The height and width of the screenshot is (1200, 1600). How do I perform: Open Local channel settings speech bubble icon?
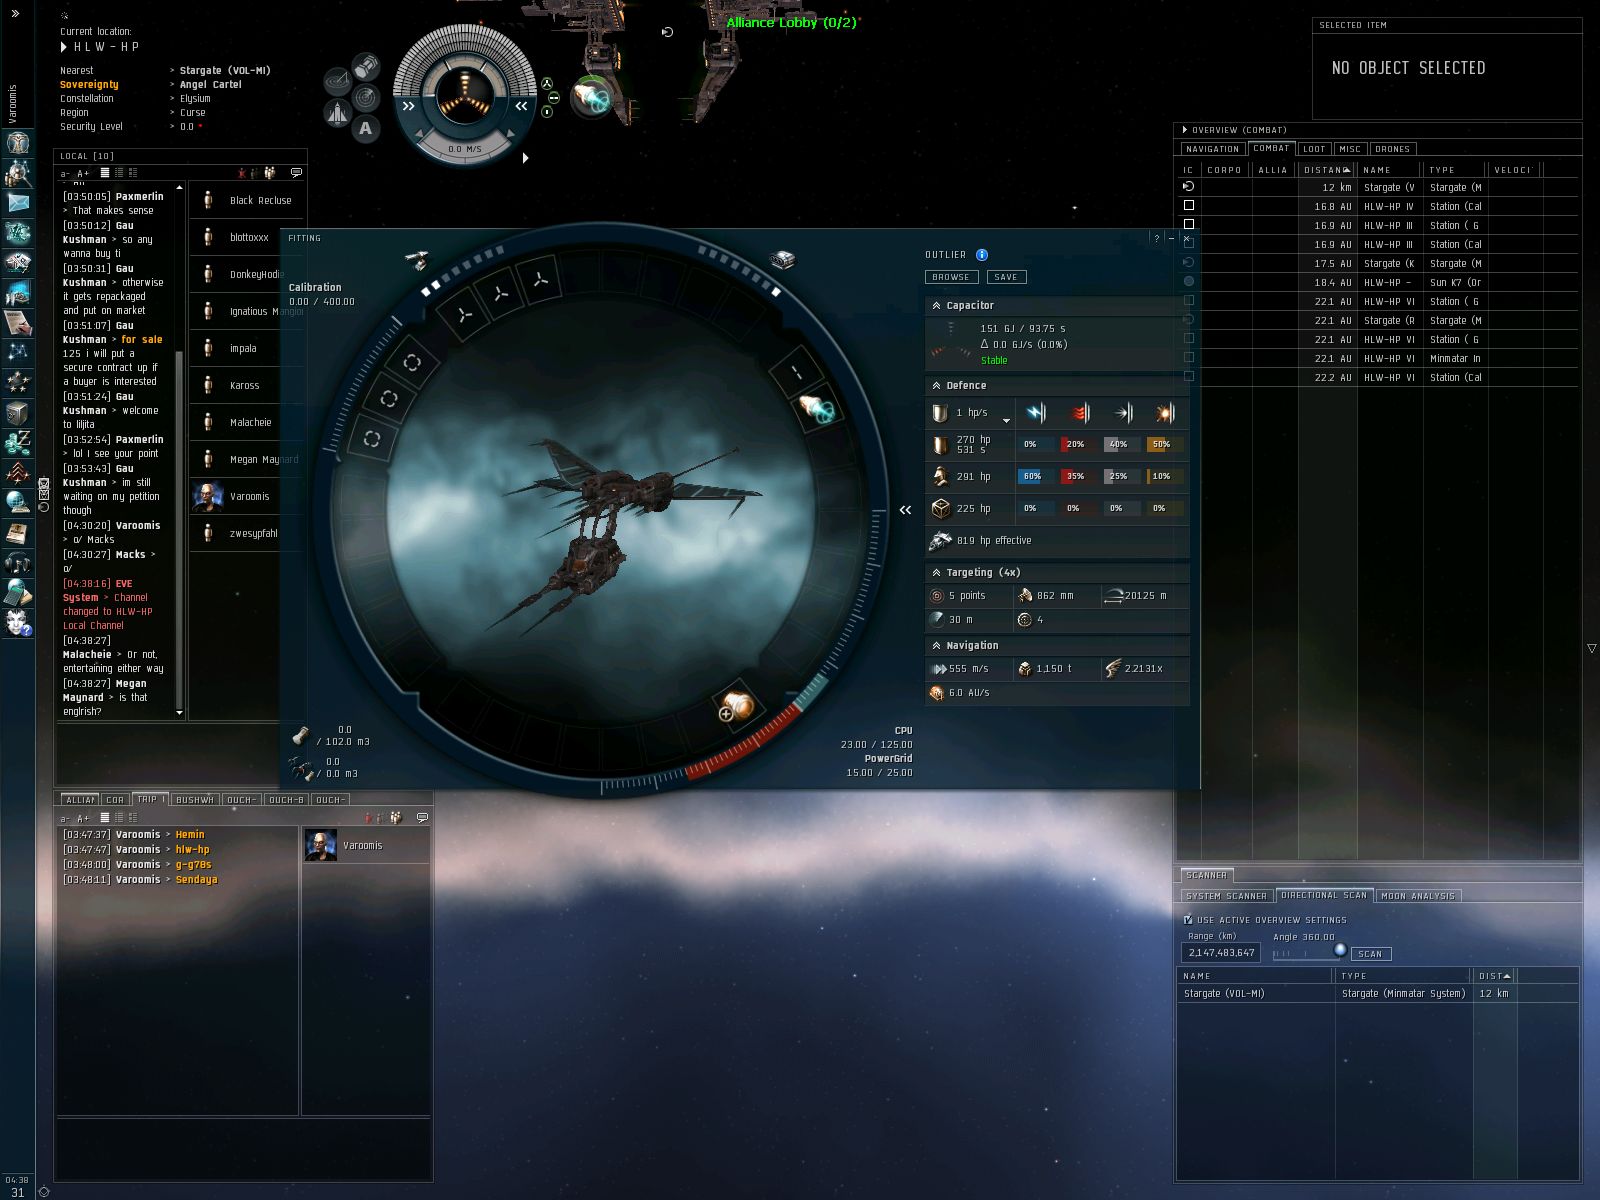[x=296, y=173]
